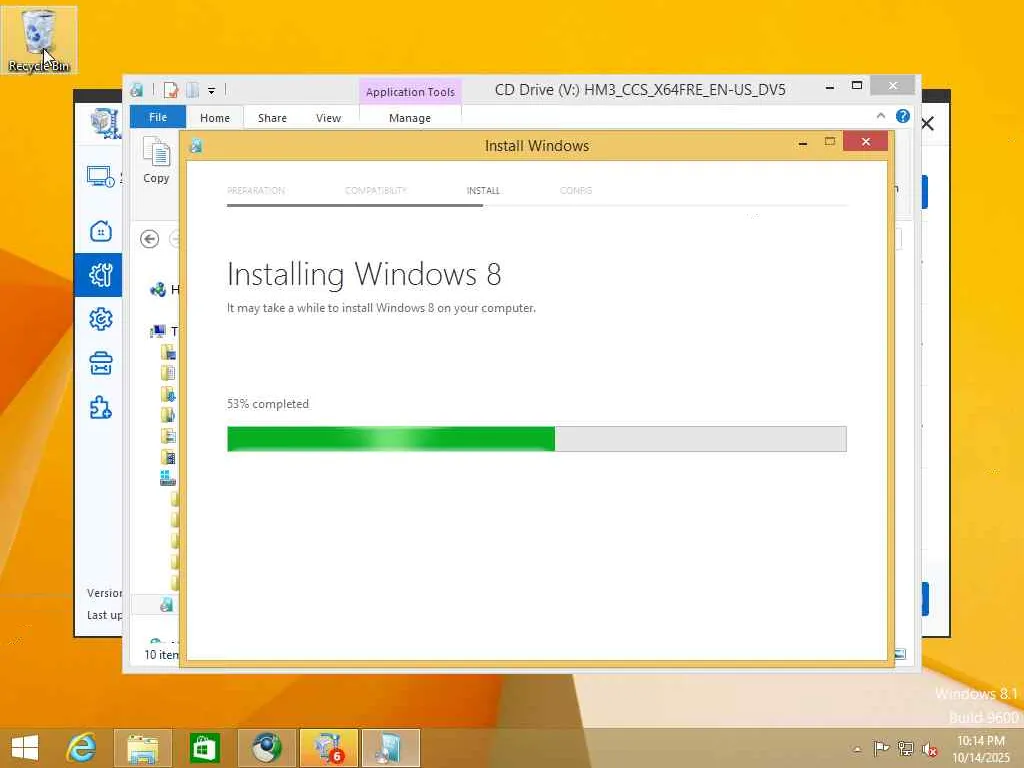Open the Windows Store taskbar icon
This screenshot has width=1024, height=768.
[204, 748]
